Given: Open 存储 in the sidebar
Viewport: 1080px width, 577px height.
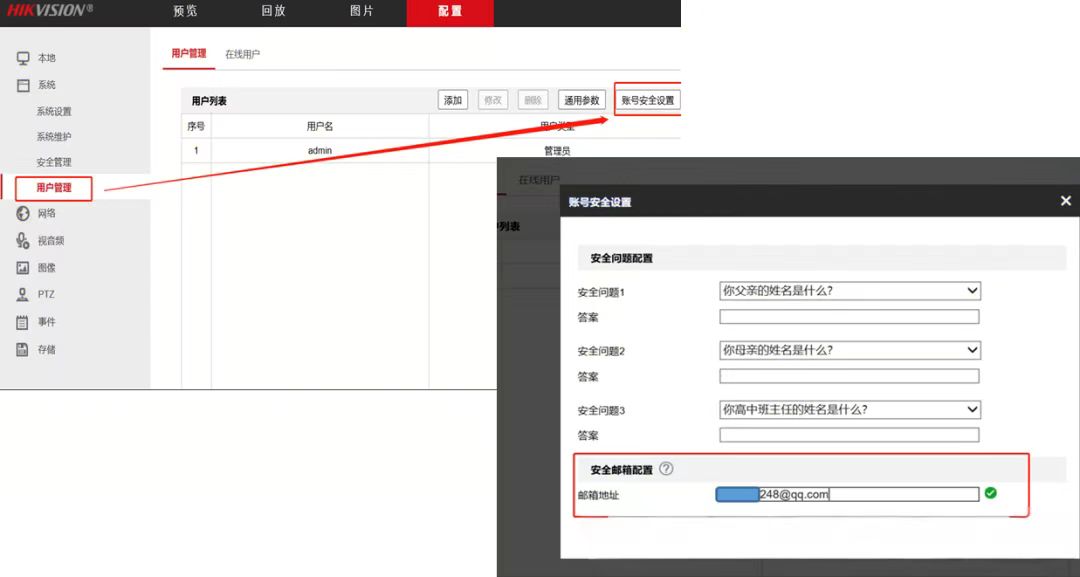Looking at the screenshot, I should [x=47, y=350].
